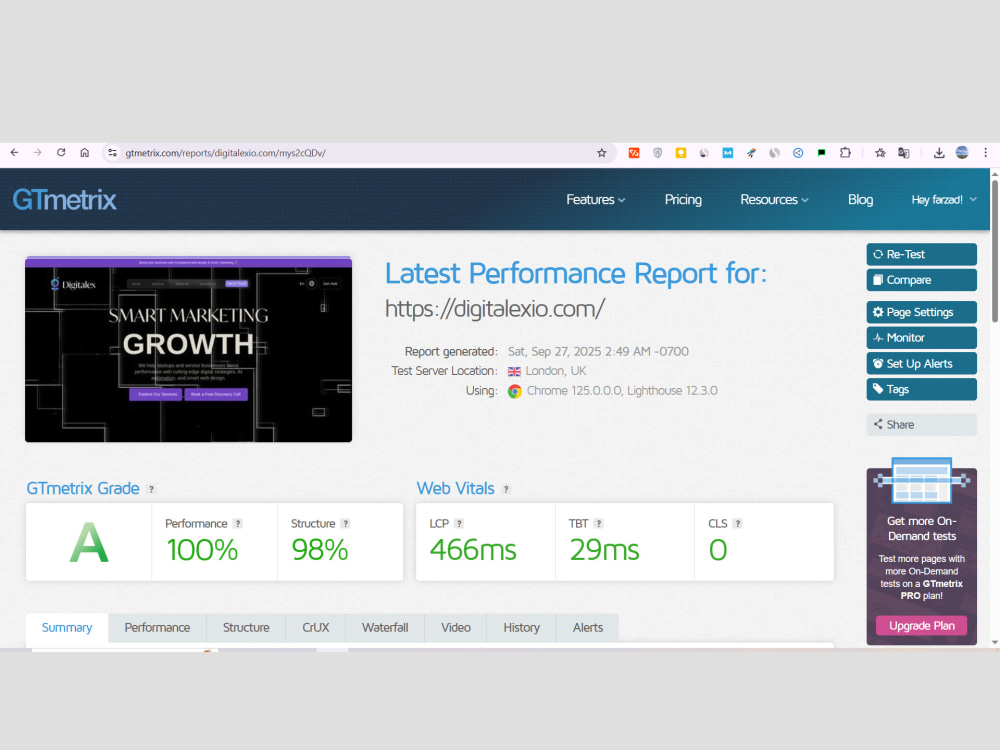Open the grey S swirl extension

(774, 153)
